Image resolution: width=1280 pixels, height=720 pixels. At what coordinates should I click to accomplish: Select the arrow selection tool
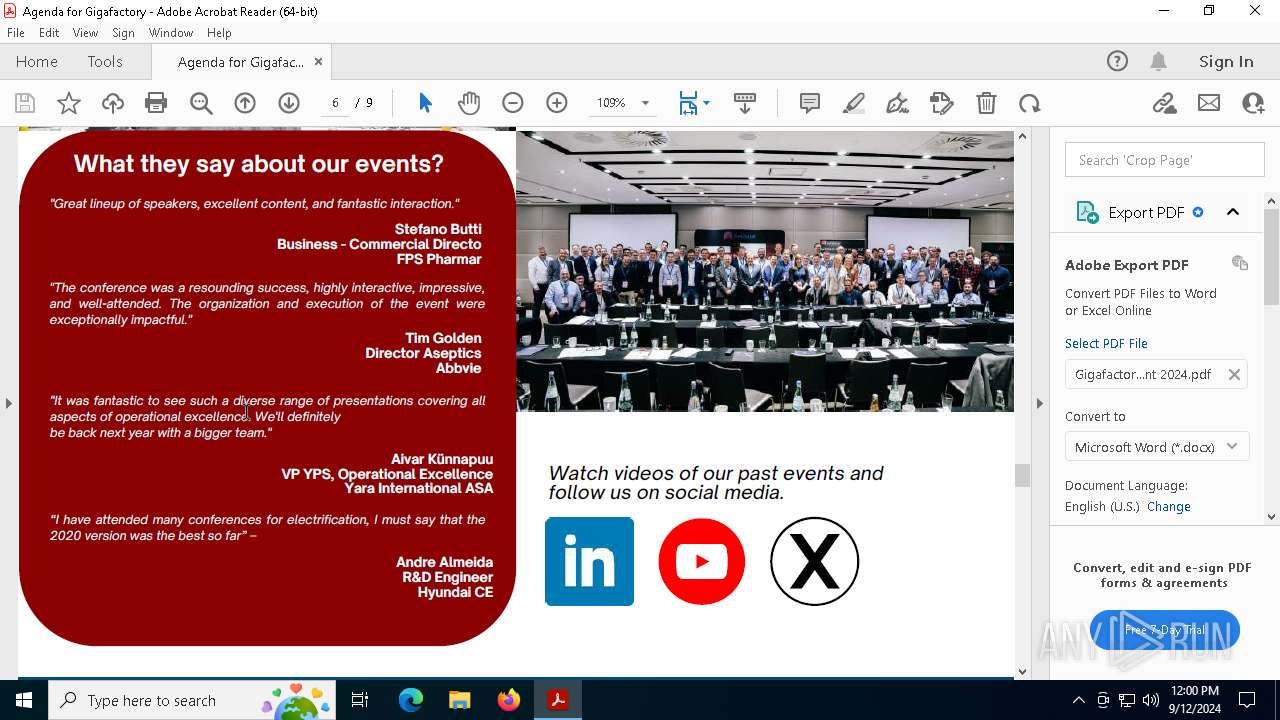coord(425,103)
